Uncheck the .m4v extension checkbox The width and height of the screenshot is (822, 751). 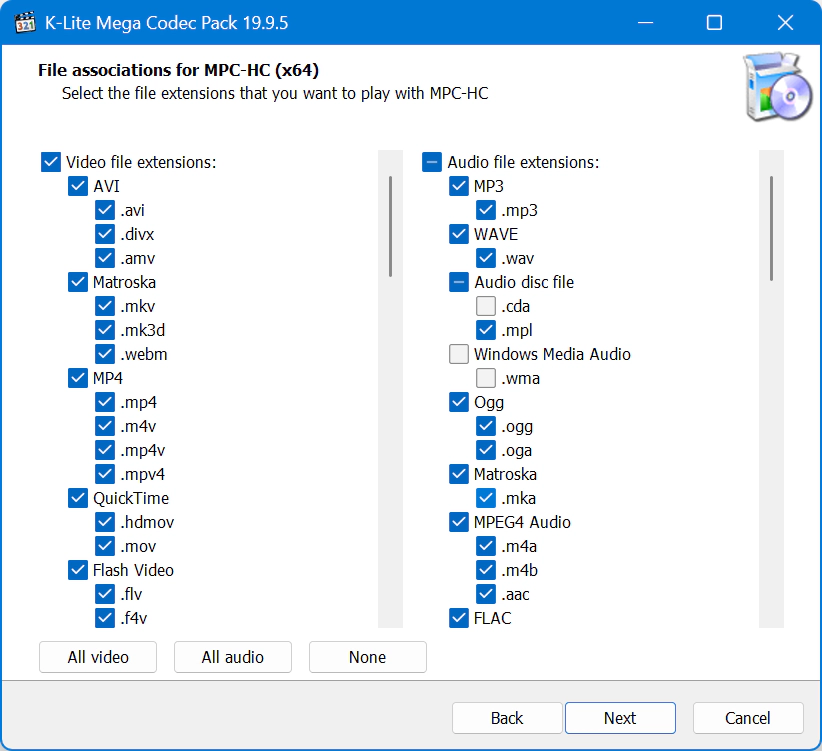tap(105, 426)
